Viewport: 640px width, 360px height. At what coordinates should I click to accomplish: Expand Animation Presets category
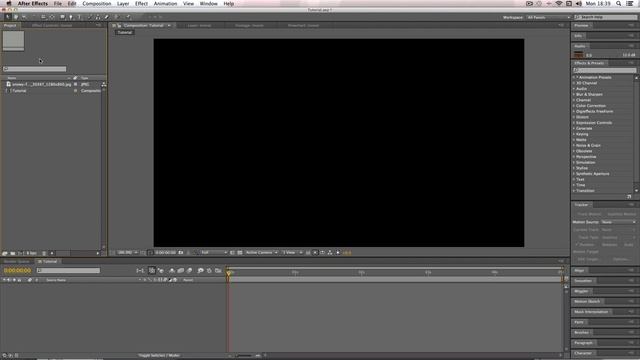(574, 77)
